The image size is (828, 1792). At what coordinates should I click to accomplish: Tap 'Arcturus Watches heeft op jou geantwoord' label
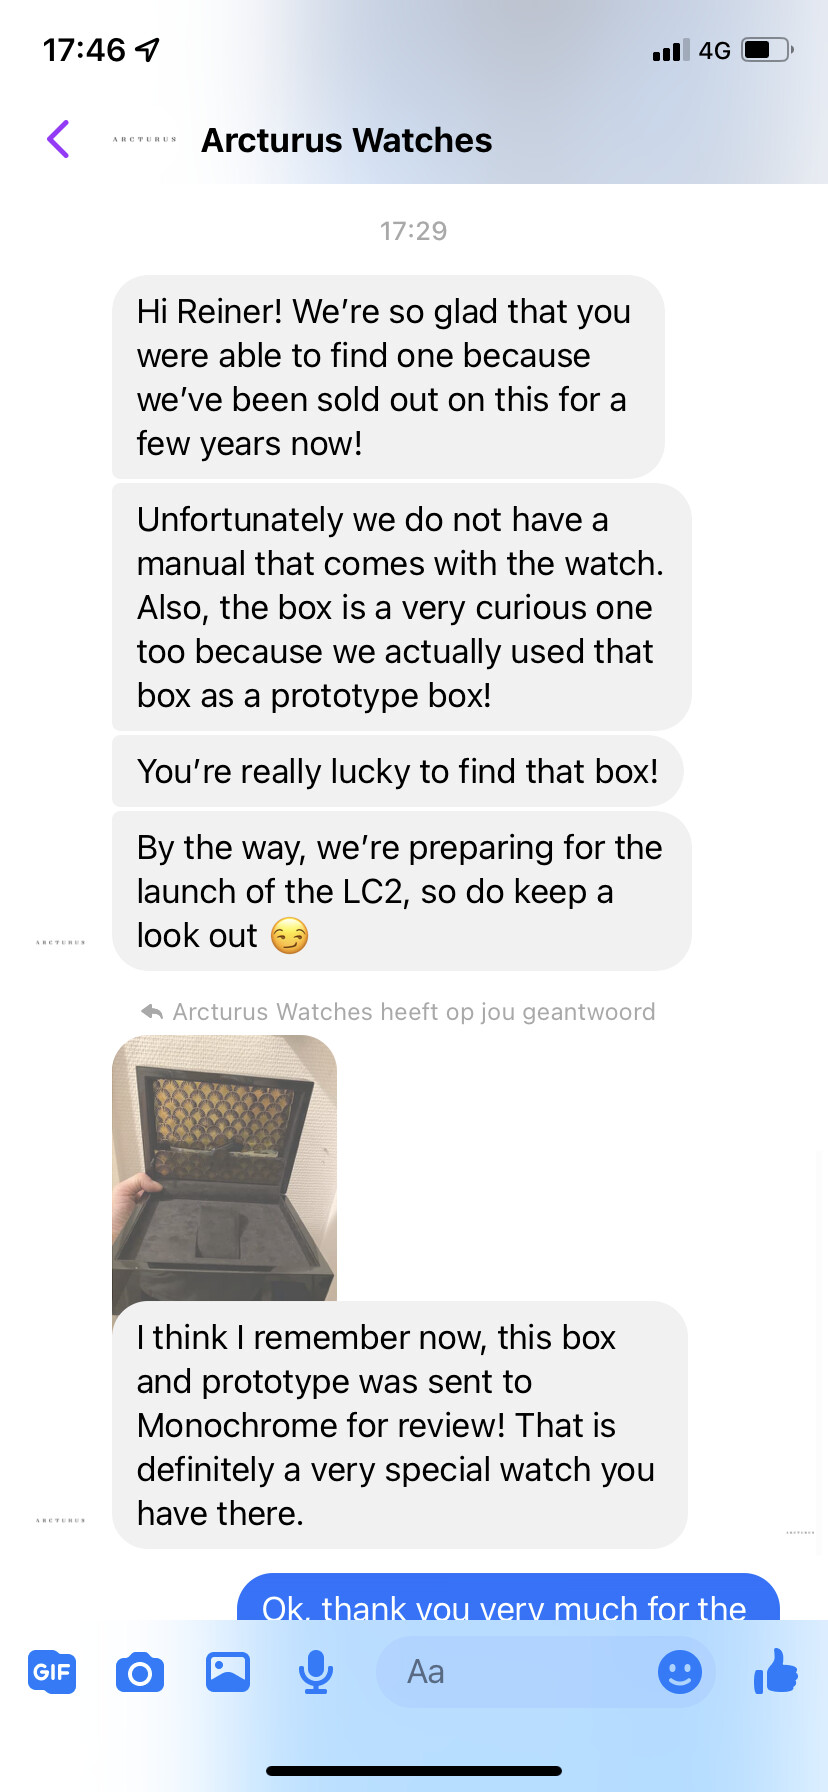coord(414,1012)
